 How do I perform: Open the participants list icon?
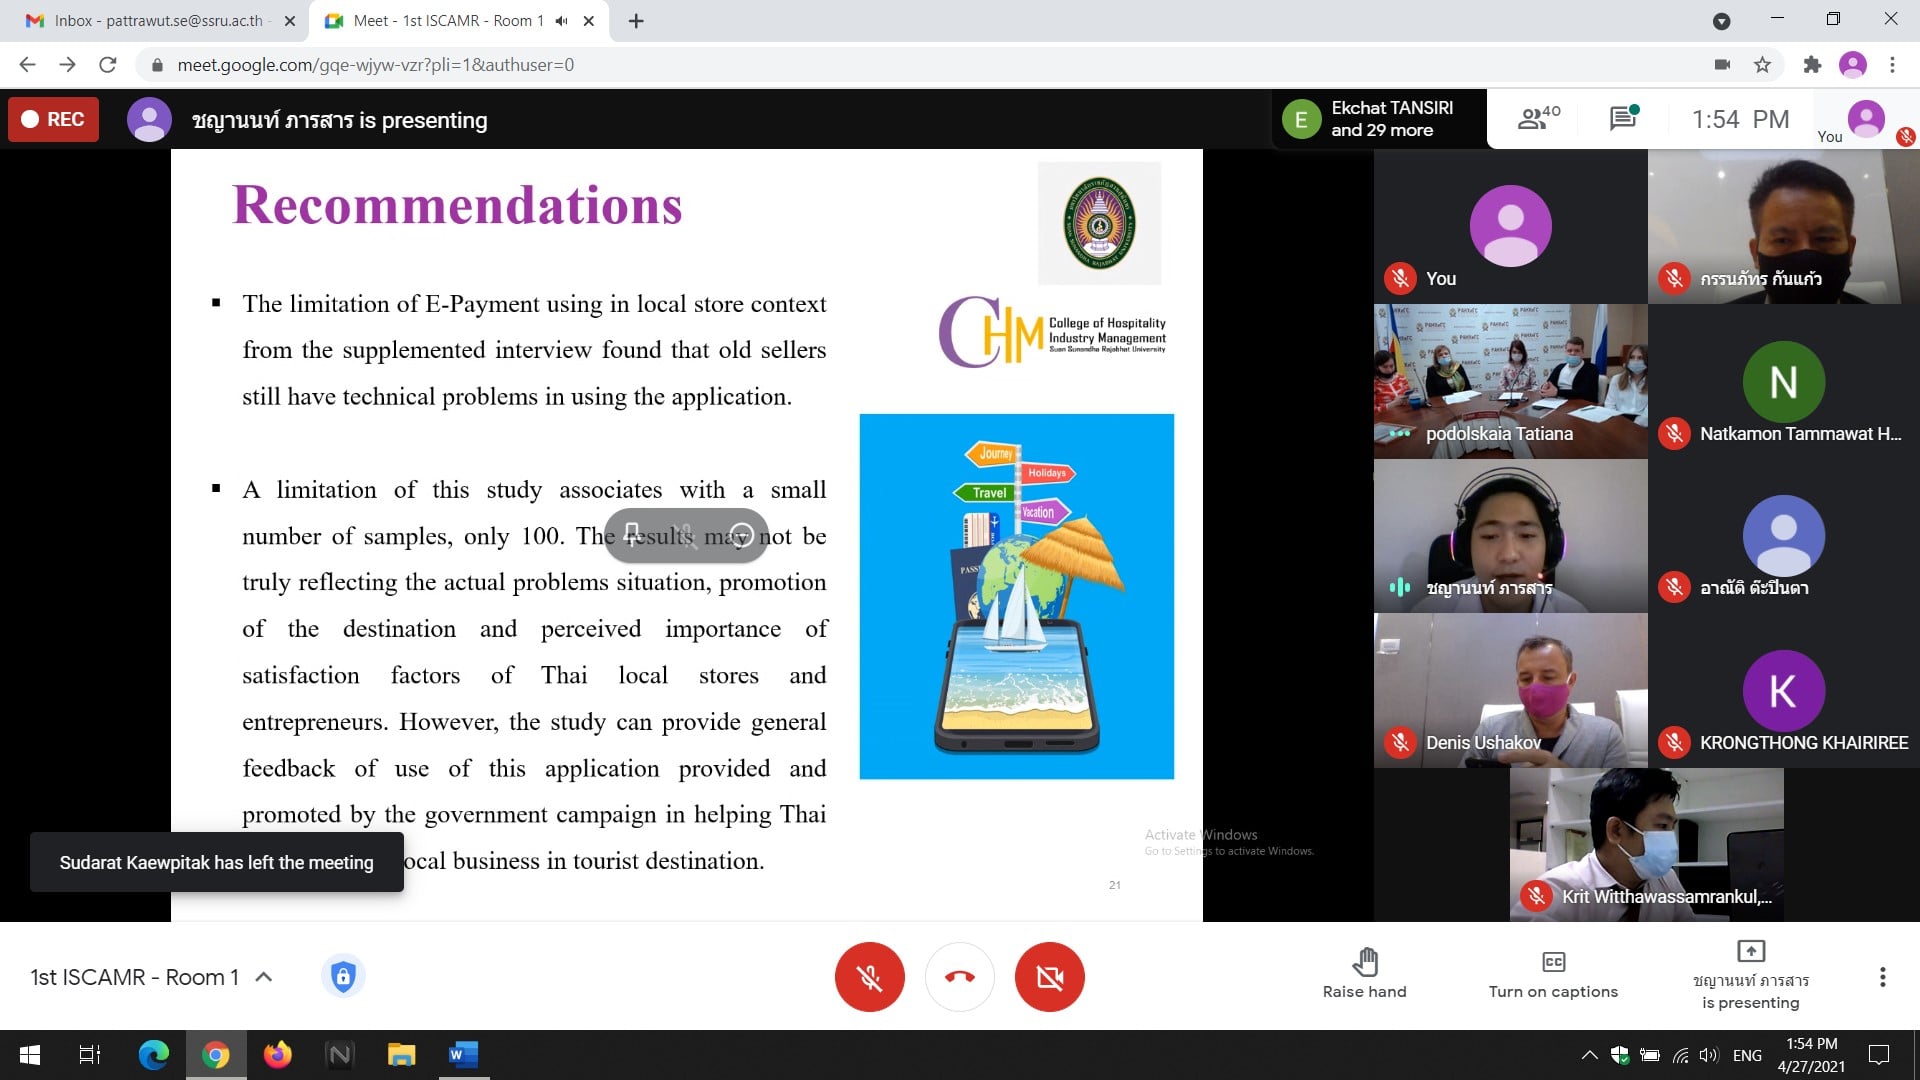[x=1537, y=119]
